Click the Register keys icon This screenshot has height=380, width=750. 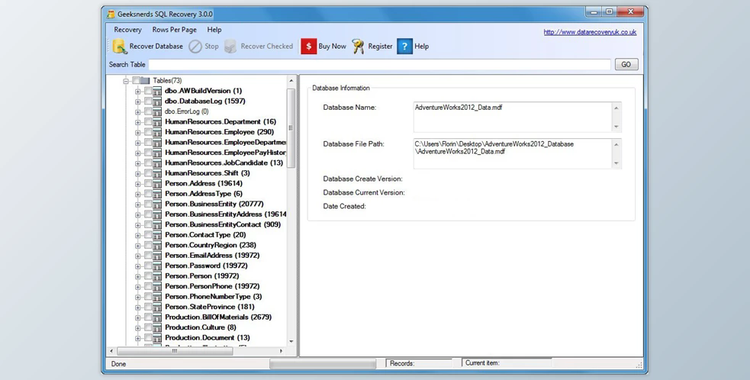[x=358, y=46]
